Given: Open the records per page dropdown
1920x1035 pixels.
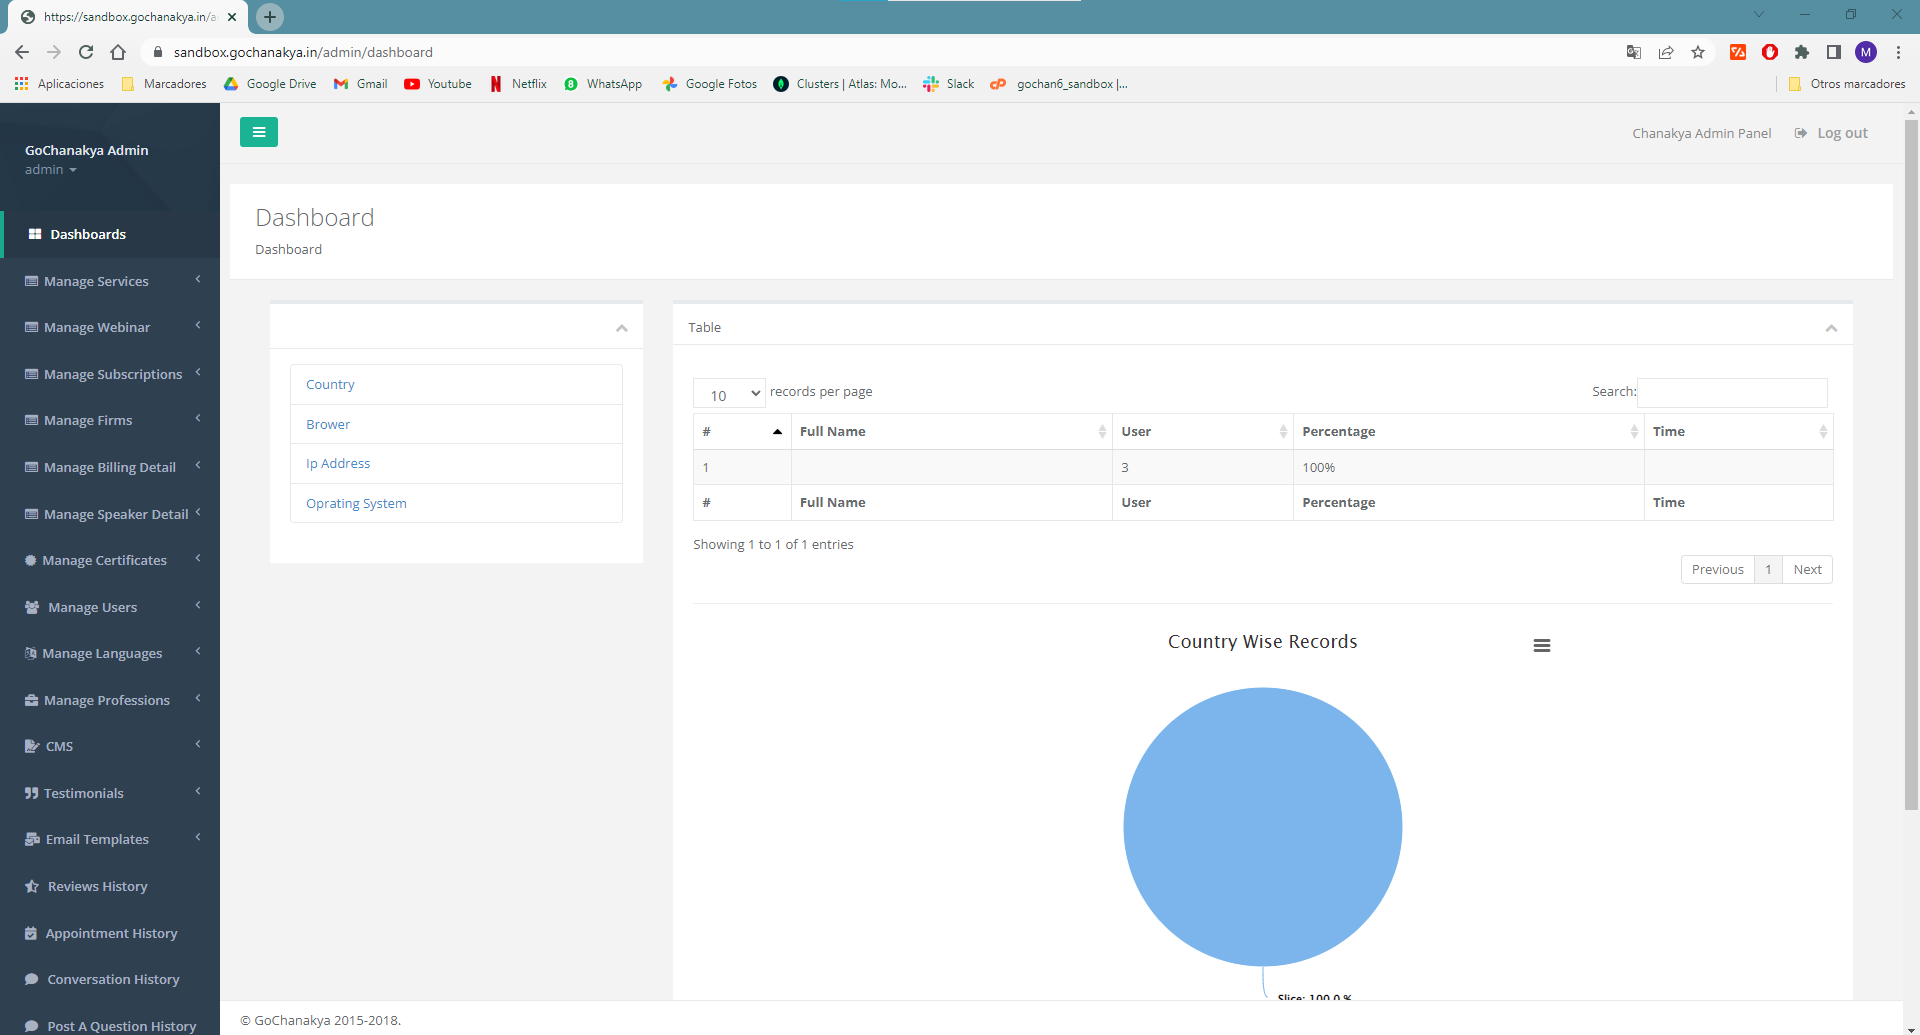Looking at the screenshot, I should click(x=729, y=394).
